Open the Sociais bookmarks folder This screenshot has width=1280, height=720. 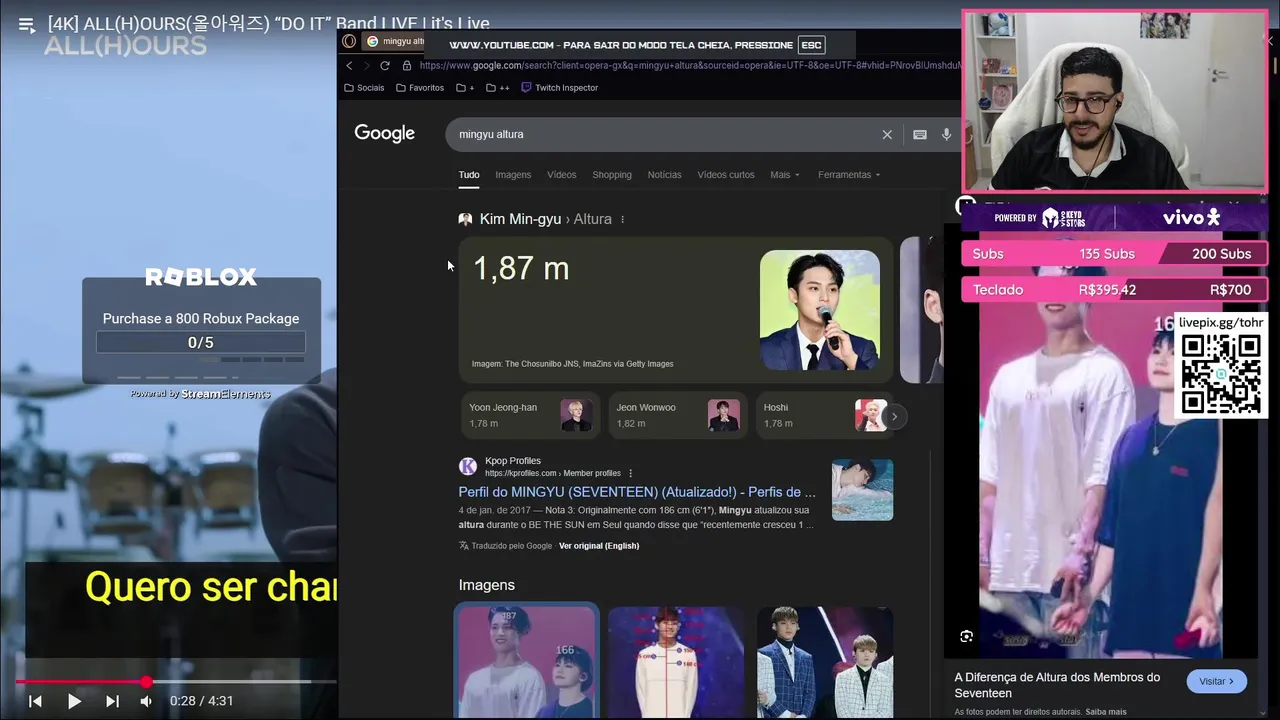(x=364, y=88)
